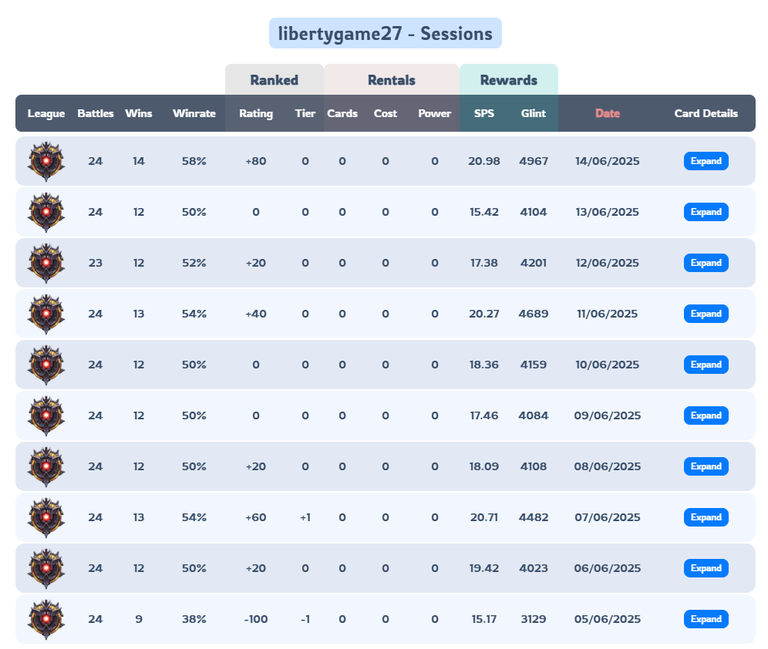Viewport: 768px width, 649px height.
Task: Click the libertygame27 - Sessions title
Action: [x=385, y=33]
